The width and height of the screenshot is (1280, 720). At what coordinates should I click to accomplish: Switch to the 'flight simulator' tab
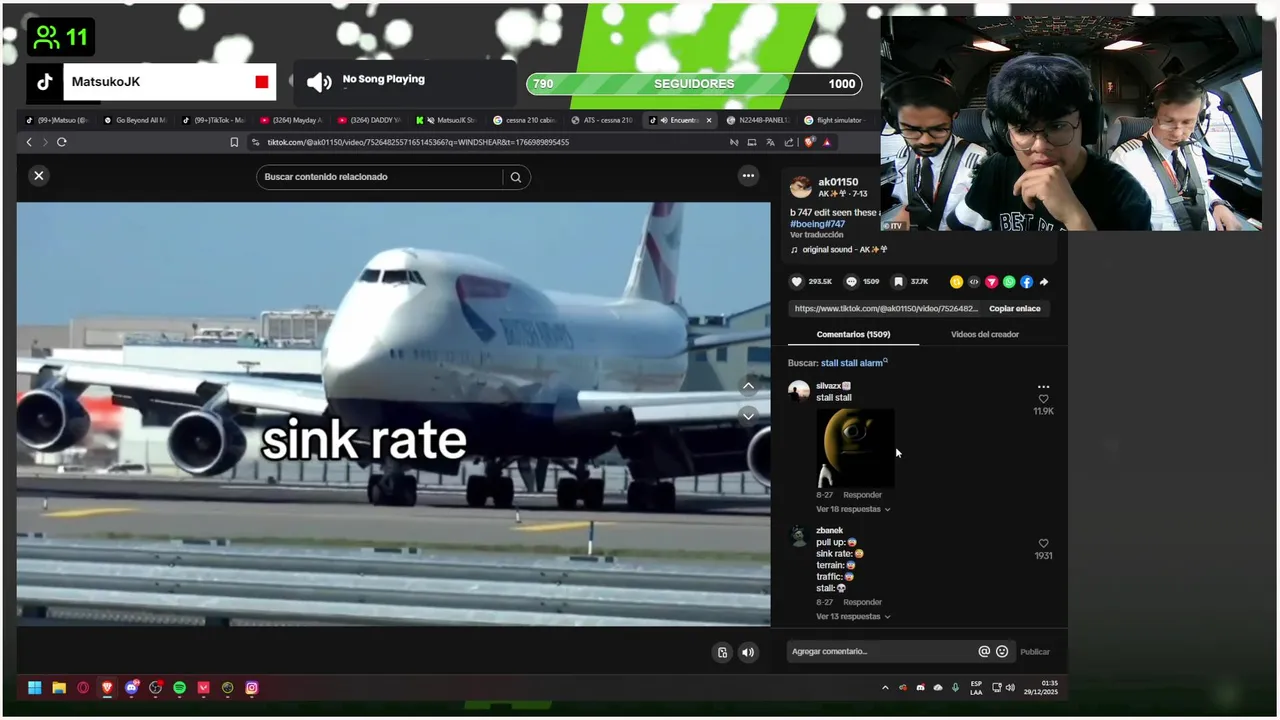tap(836, 120)
